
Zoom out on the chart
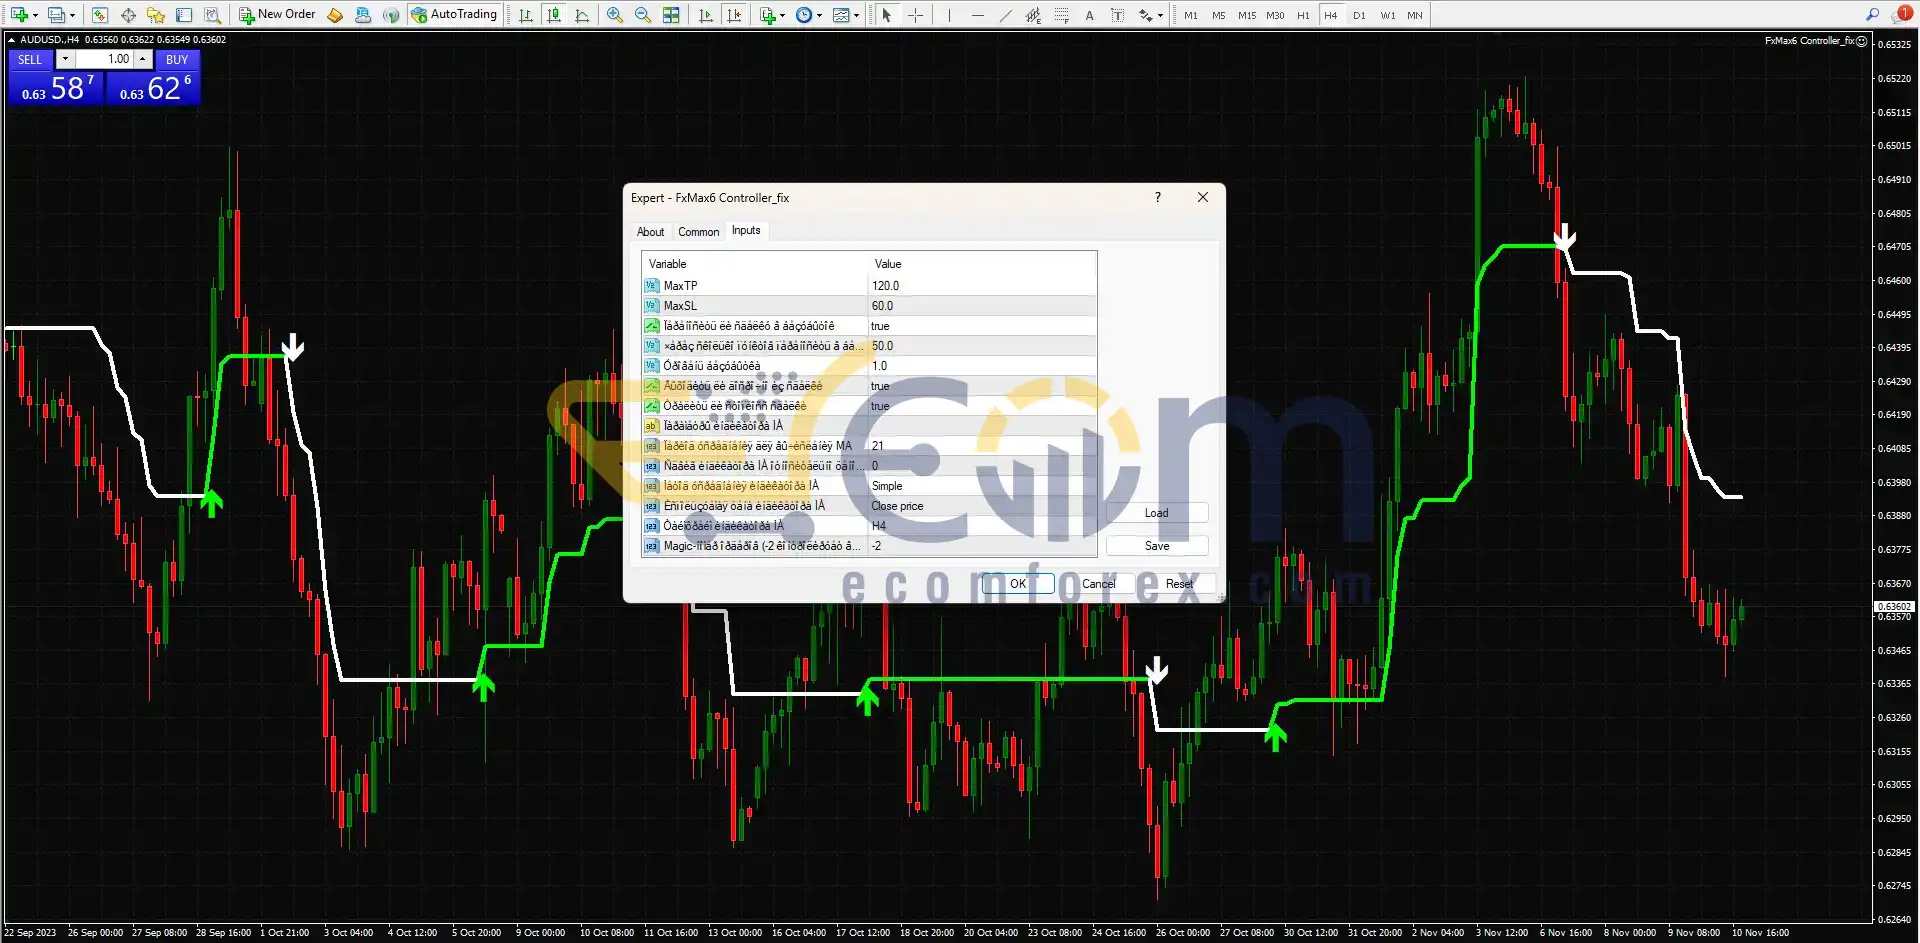tap(643, 15)
